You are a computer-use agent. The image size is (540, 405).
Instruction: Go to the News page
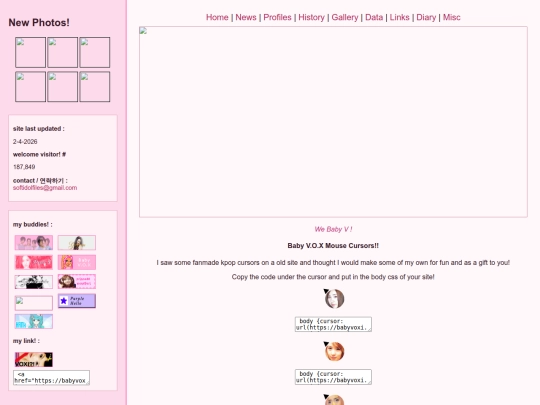click(x=246, y=17)
